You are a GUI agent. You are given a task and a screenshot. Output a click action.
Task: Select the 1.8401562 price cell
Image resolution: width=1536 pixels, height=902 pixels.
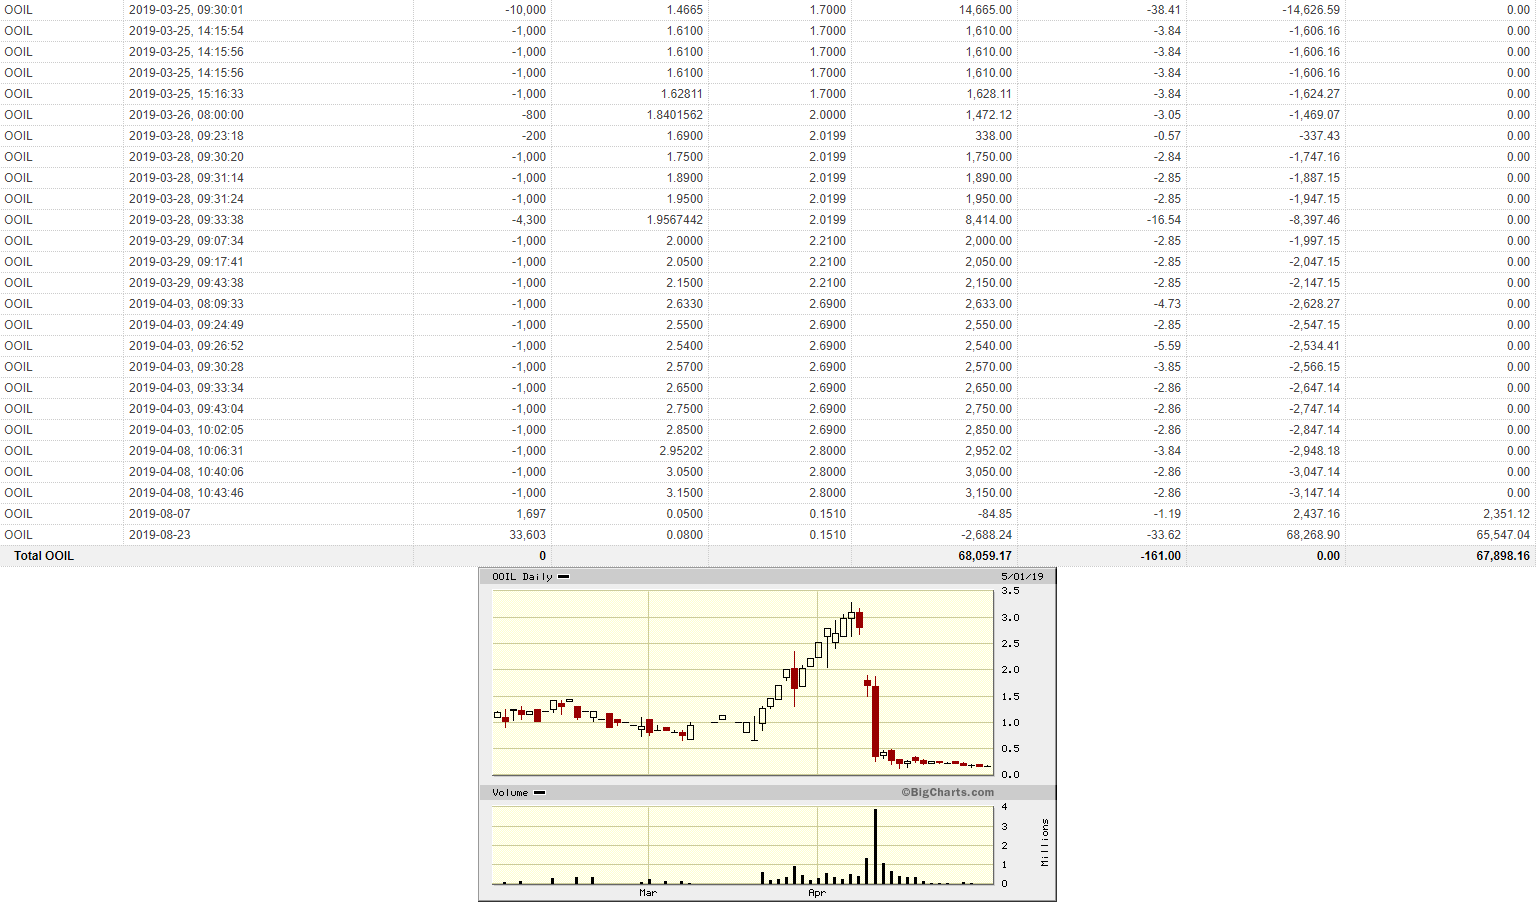click(675, 115)
